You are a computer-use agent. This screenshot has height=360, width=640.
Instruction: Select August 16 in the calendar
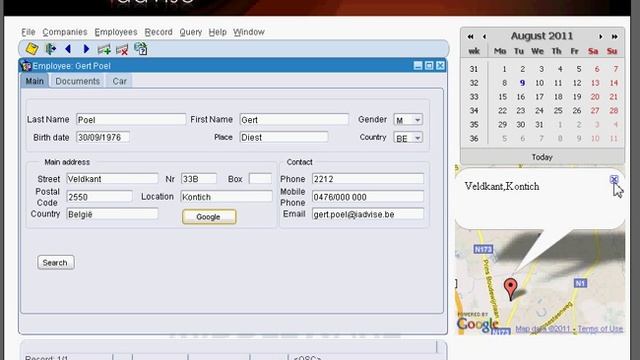pyautogui.click(x=520, y=97)
